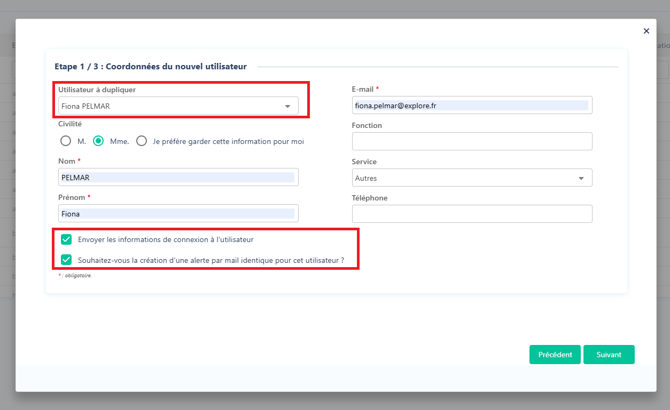Proceed with the Suivant button

(609, 355)
